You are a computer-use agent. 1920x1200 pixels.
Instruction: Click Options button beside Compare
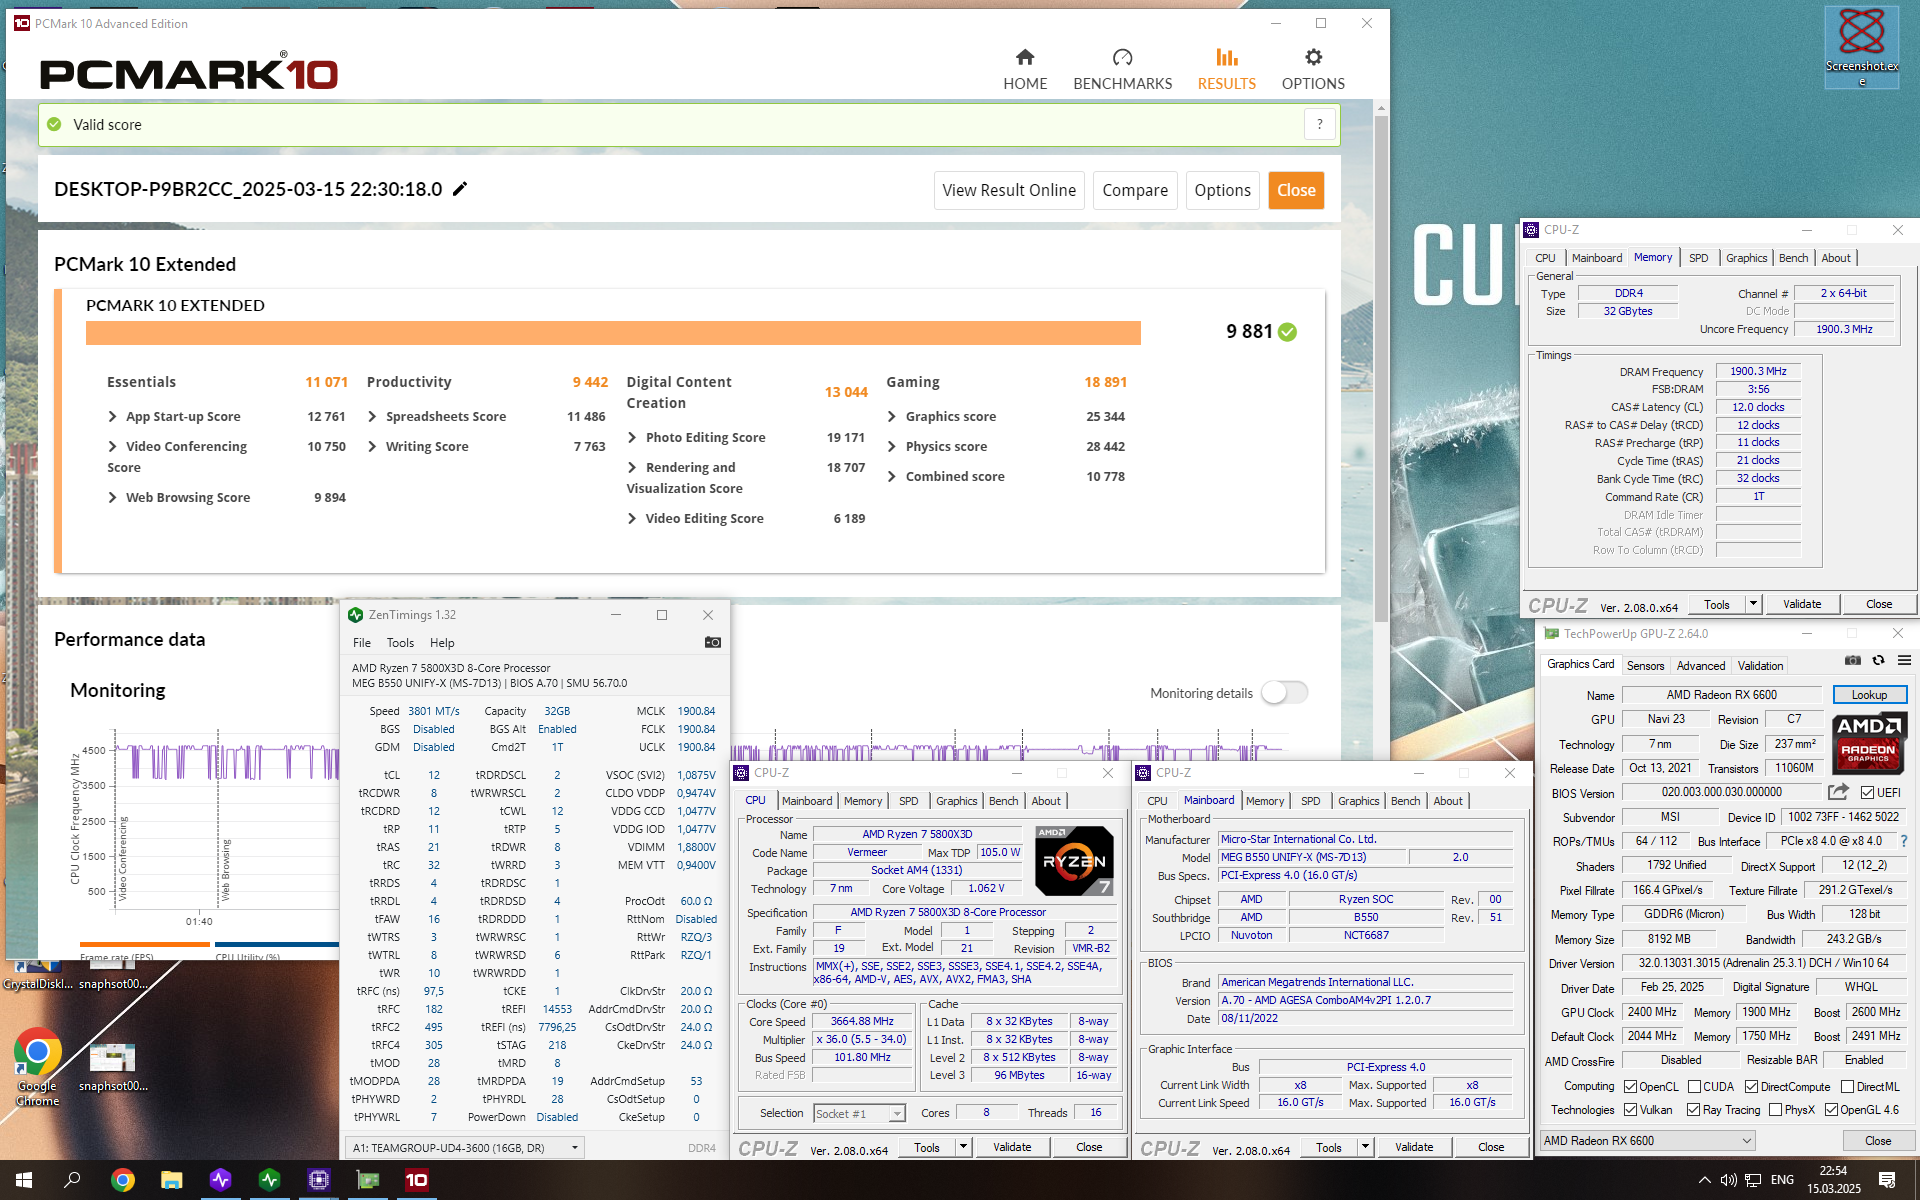pos(1222,190)
